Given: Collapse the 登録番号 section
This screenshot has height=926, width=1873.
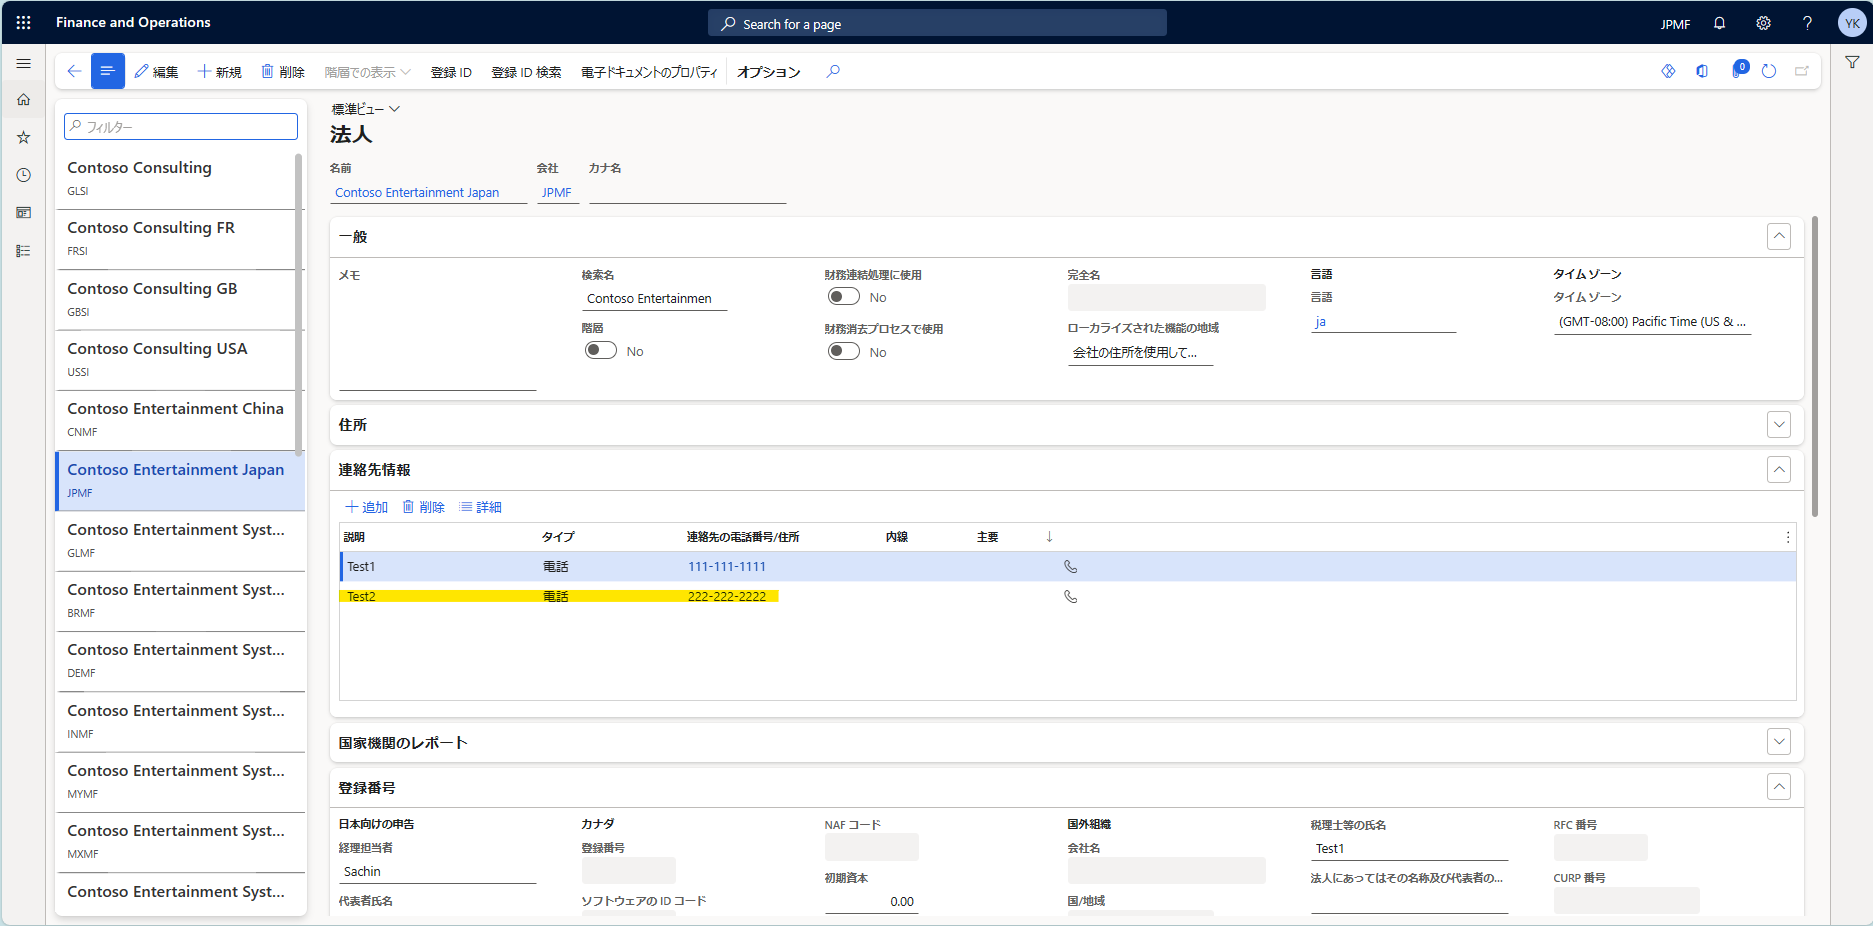Looking at the screenshot, I should (x=1779, y=787).
